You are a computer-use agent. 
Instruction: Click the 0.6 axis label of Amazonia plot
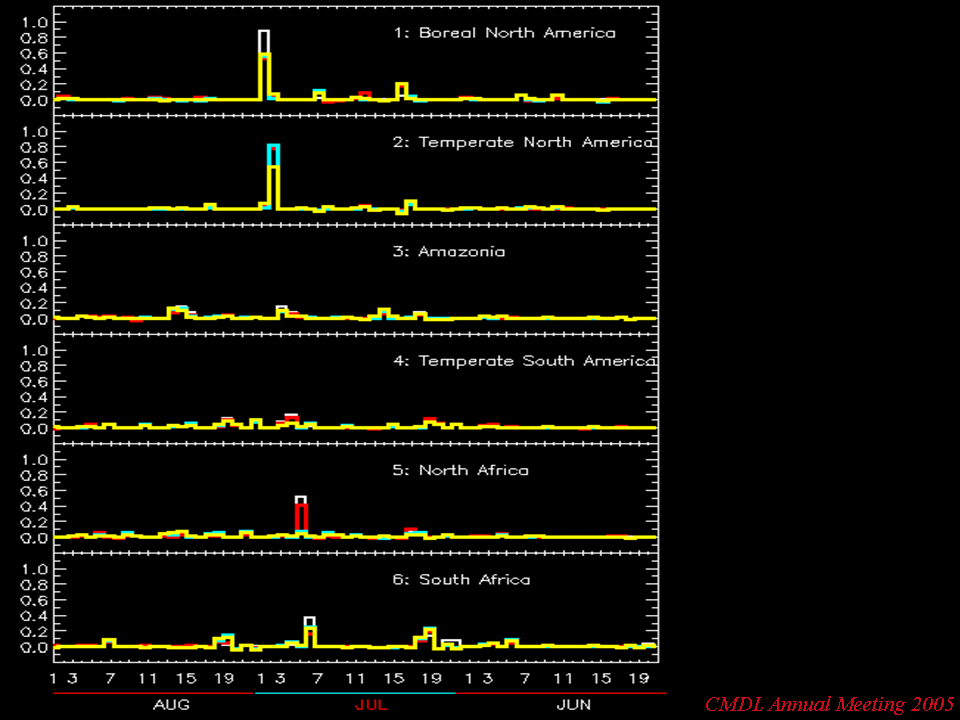(x=34, y=272)
